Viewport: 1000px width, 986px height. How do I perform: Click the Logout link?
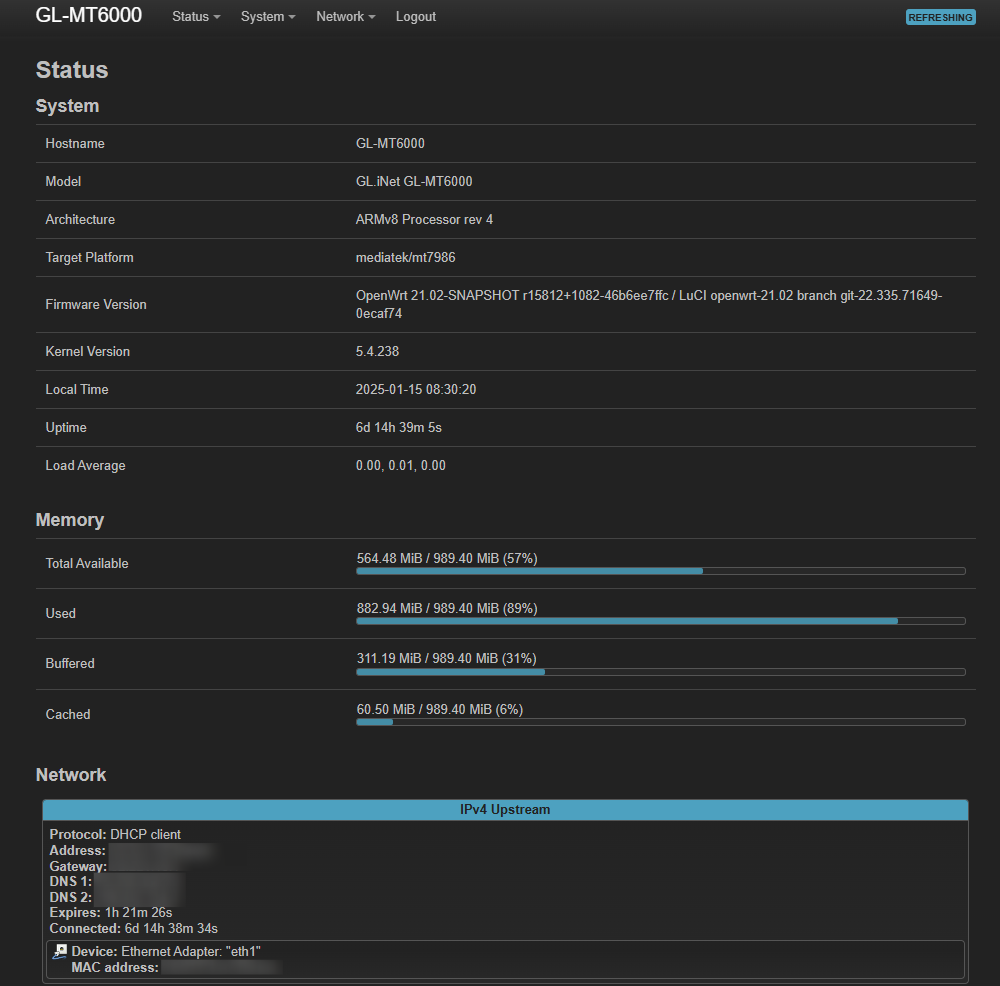click(416, 17)
